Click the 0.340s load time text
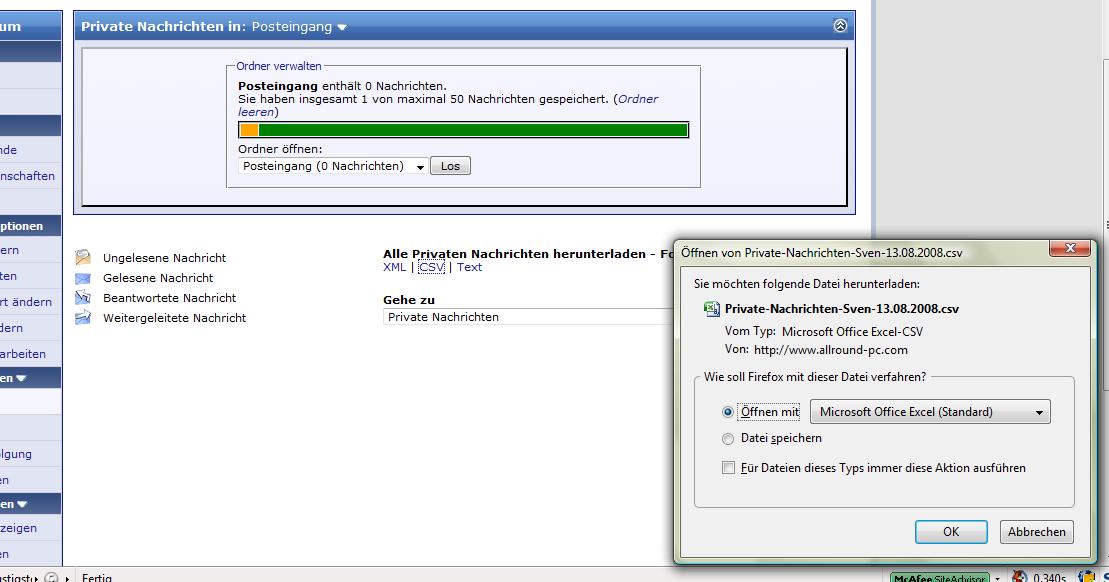Screen dimensions: 1109x582 click(1050, 578)
